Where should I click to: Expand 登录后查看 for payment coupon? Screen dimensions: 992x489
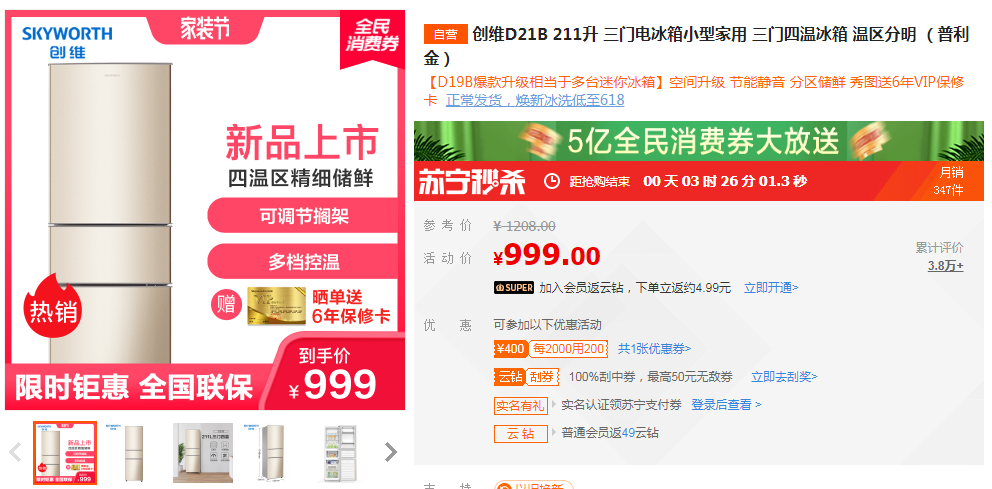[726, 405]
